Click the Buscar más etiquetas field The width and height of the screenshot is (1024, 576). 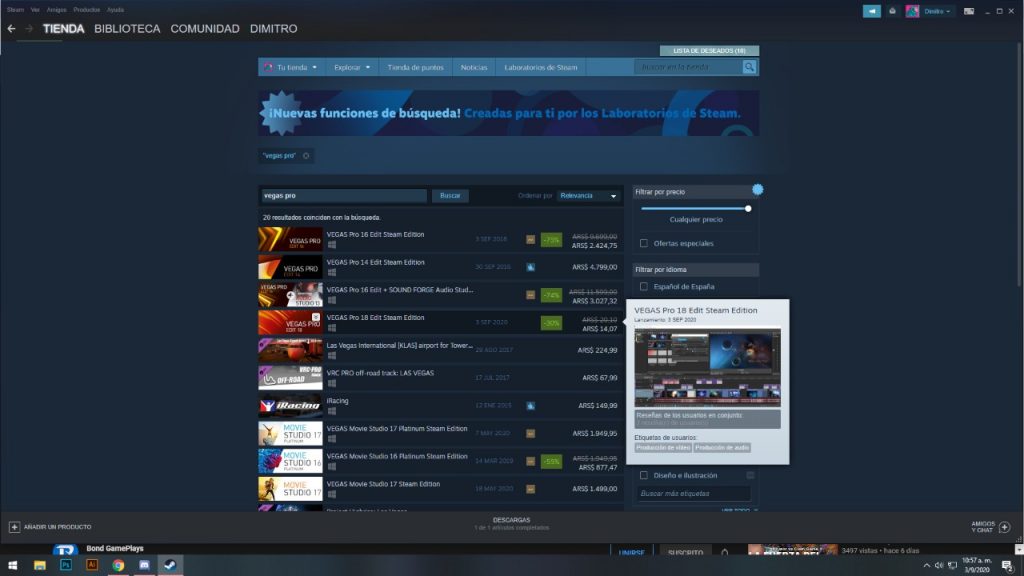(694, 494)
